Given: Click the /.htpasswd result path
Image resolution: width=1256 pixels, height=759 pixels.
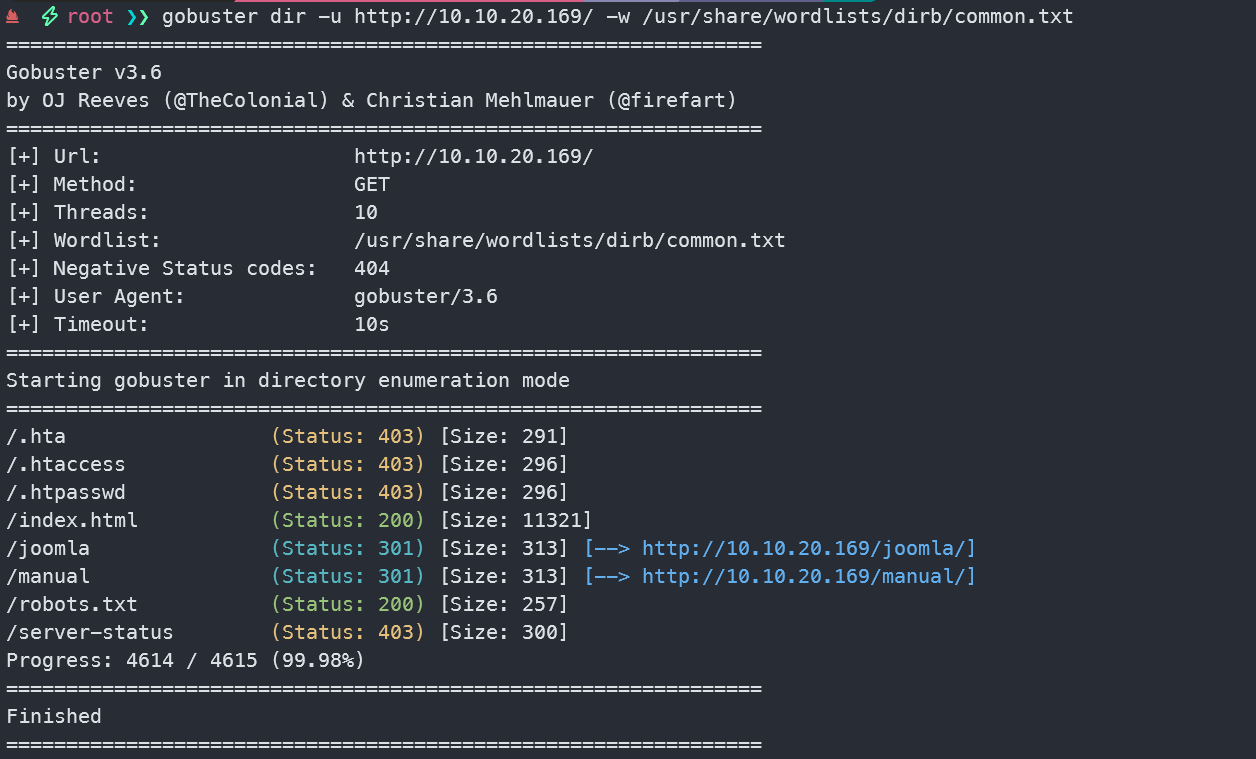Looking at the screenshot, I should (66, 492).
